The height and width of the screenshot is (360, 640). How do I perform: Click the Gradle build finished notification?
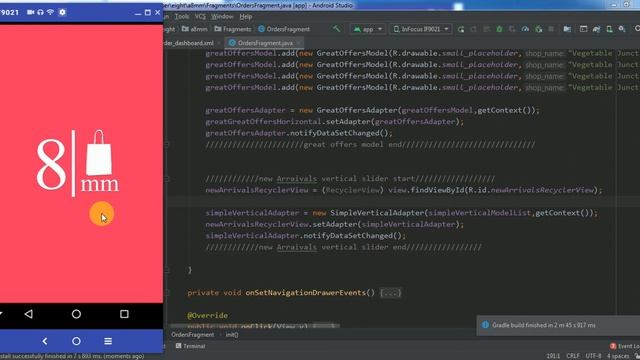coord(558,325)
